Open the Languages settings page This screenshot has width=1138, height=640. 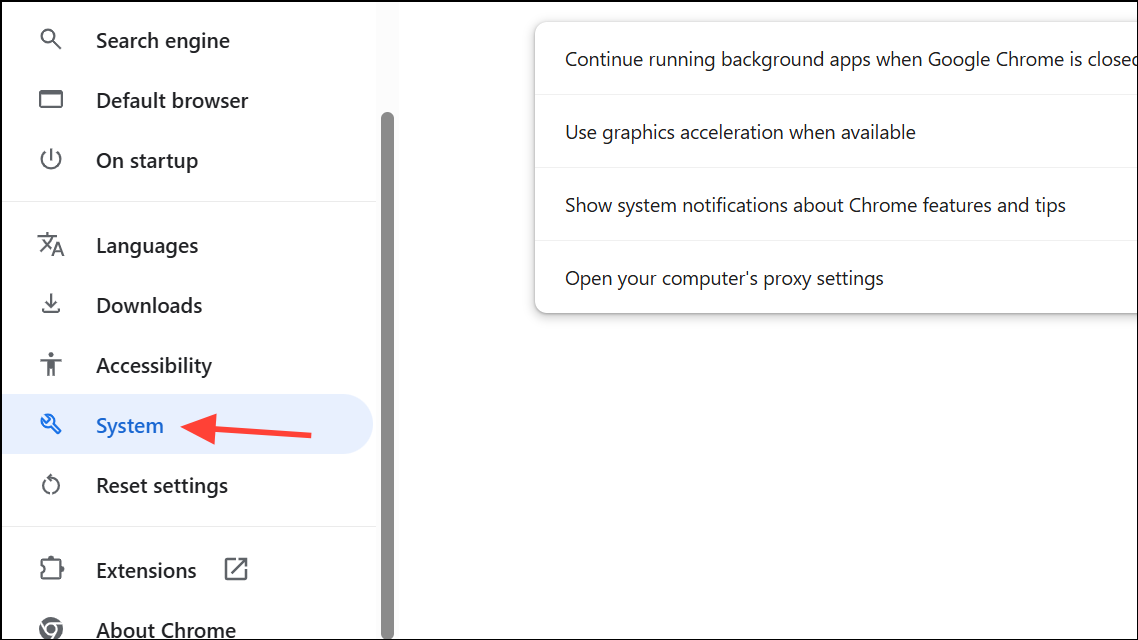[x=147, y=246]
